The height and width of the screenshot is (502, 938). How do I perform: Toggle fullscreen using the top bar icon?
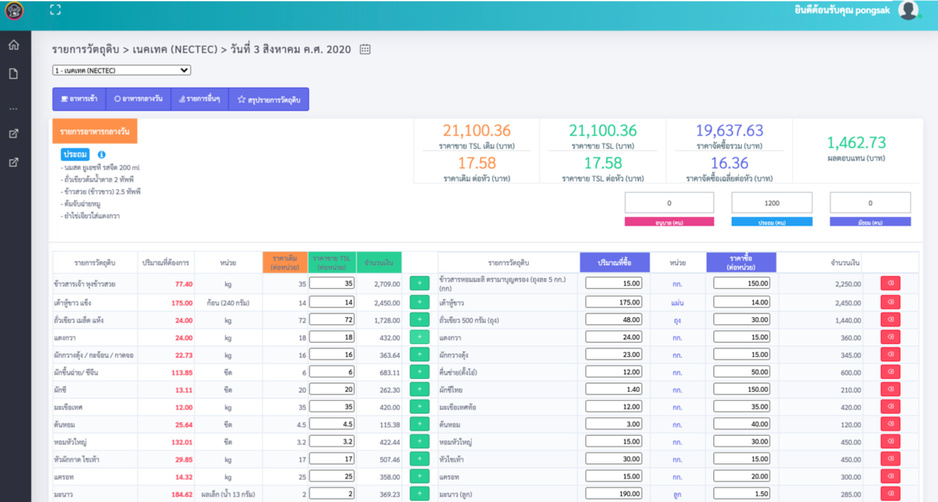[55, 10]
